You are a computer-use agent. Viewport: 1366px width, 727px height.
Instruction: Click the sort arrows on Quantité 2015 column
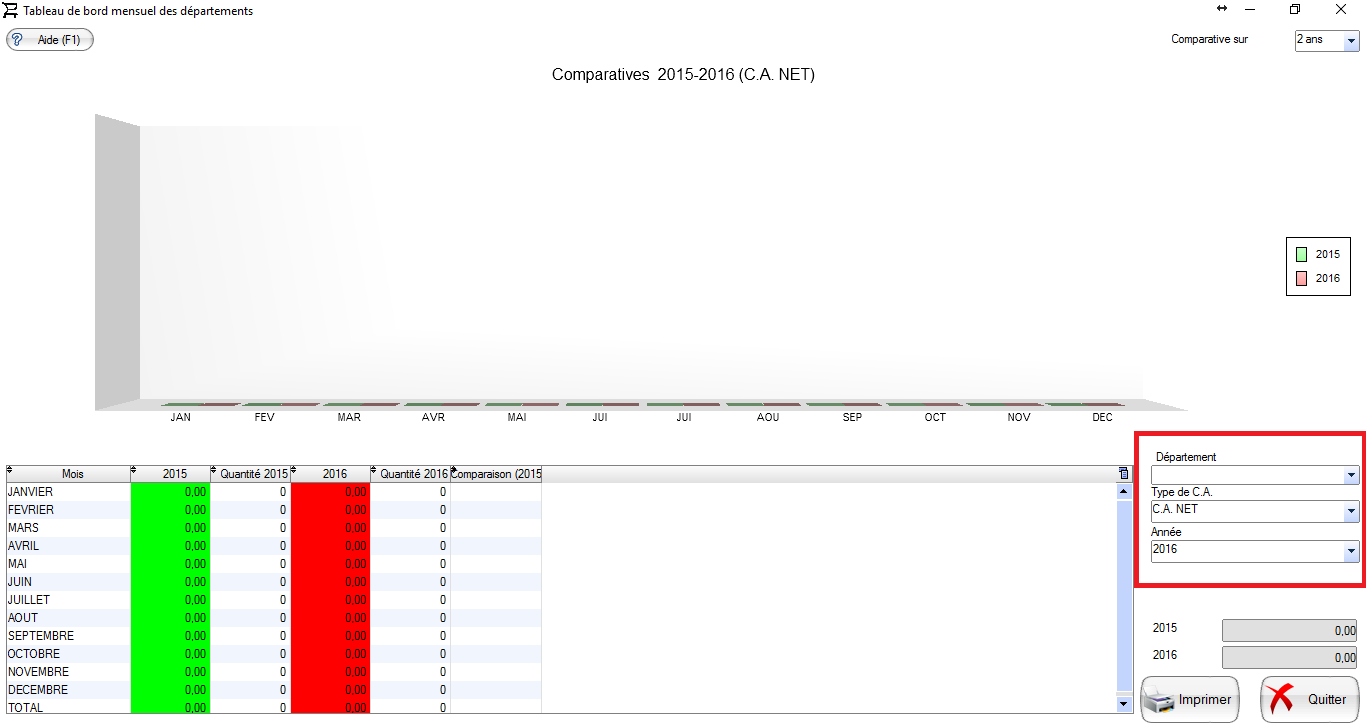click(215, 470)
